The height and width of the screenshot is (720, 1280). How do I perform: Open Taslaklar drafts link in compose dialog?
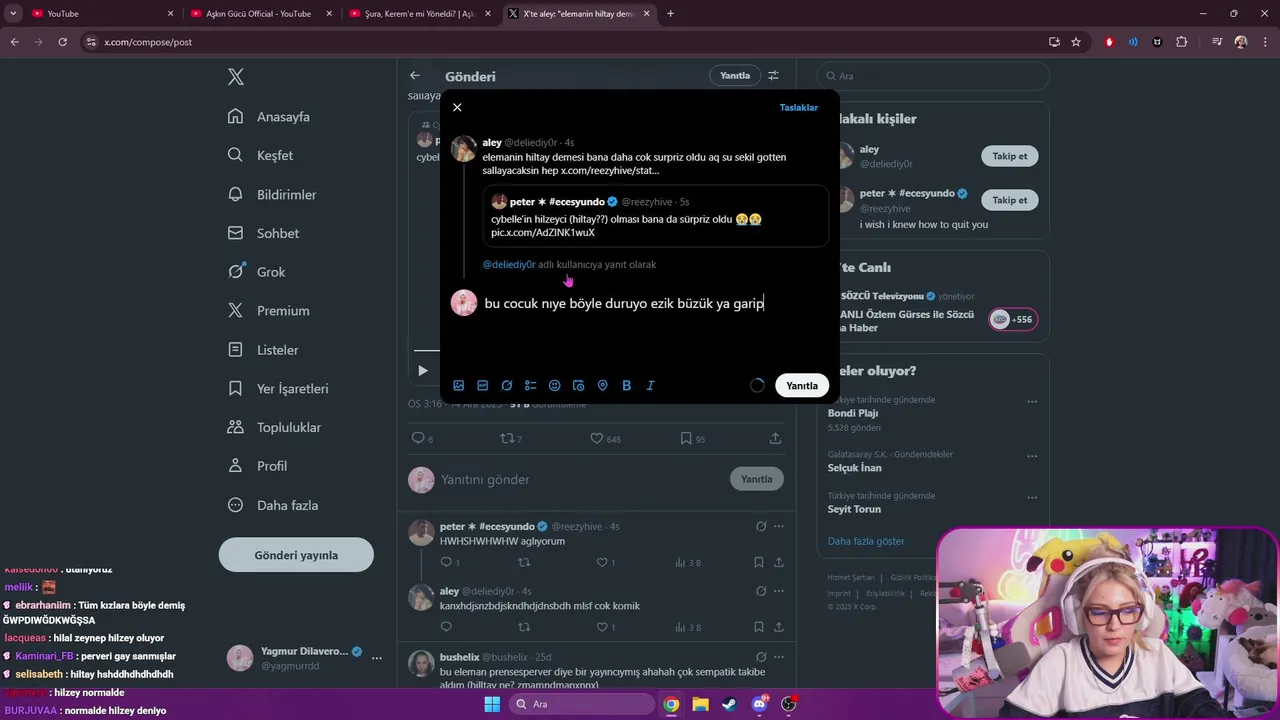[x=799, y=107]
